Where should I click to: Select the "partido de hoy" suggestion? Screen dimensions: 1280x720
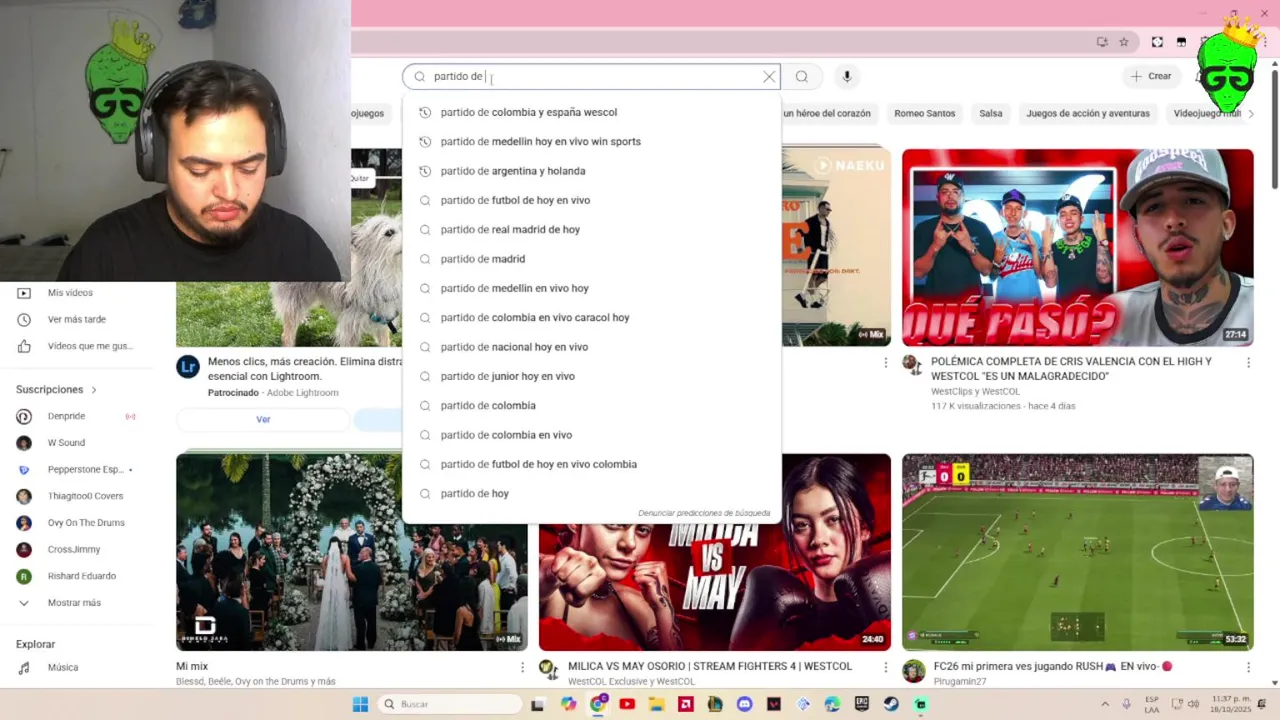coord(591,493)
